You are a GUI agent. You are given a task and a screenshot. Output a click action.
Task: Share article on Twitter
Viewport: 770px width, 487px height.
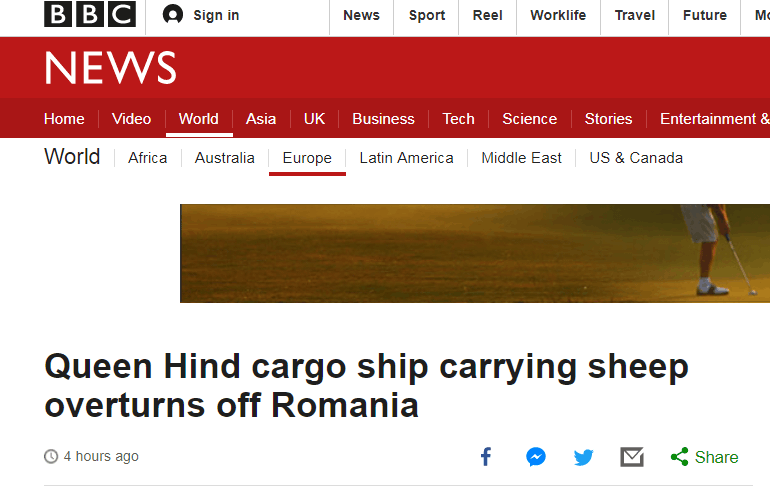tap(583, 457)
